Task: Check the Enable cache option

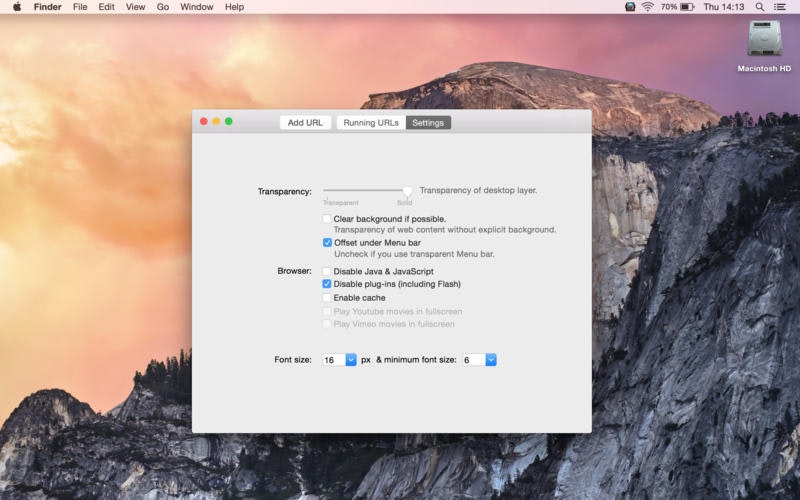Action: 327,297
